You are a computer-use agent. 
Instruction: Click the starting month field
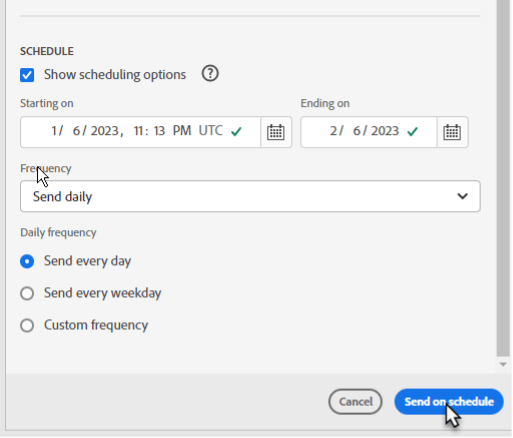[x=54, y=131]
